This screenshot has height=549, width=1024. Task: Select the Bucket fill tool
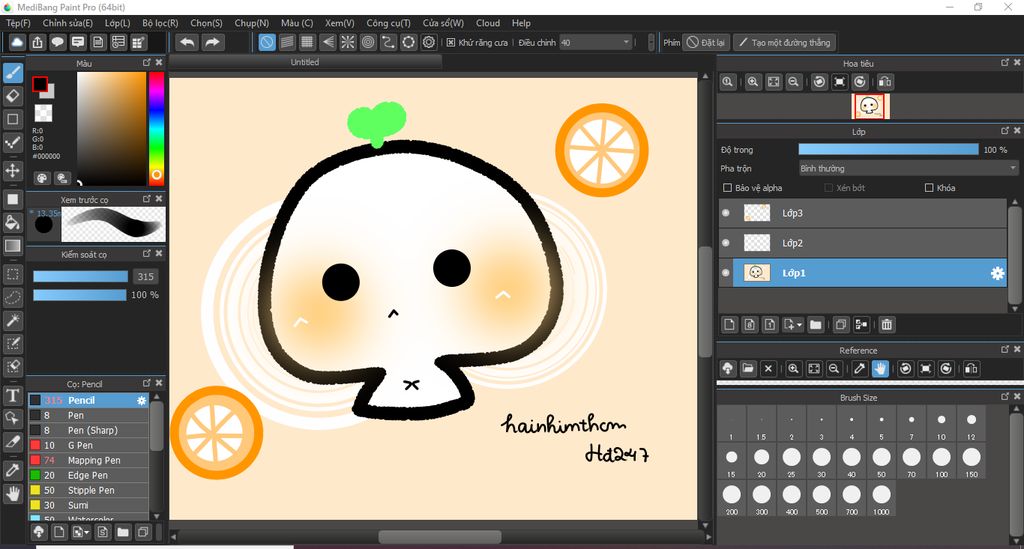pos(13,222)
